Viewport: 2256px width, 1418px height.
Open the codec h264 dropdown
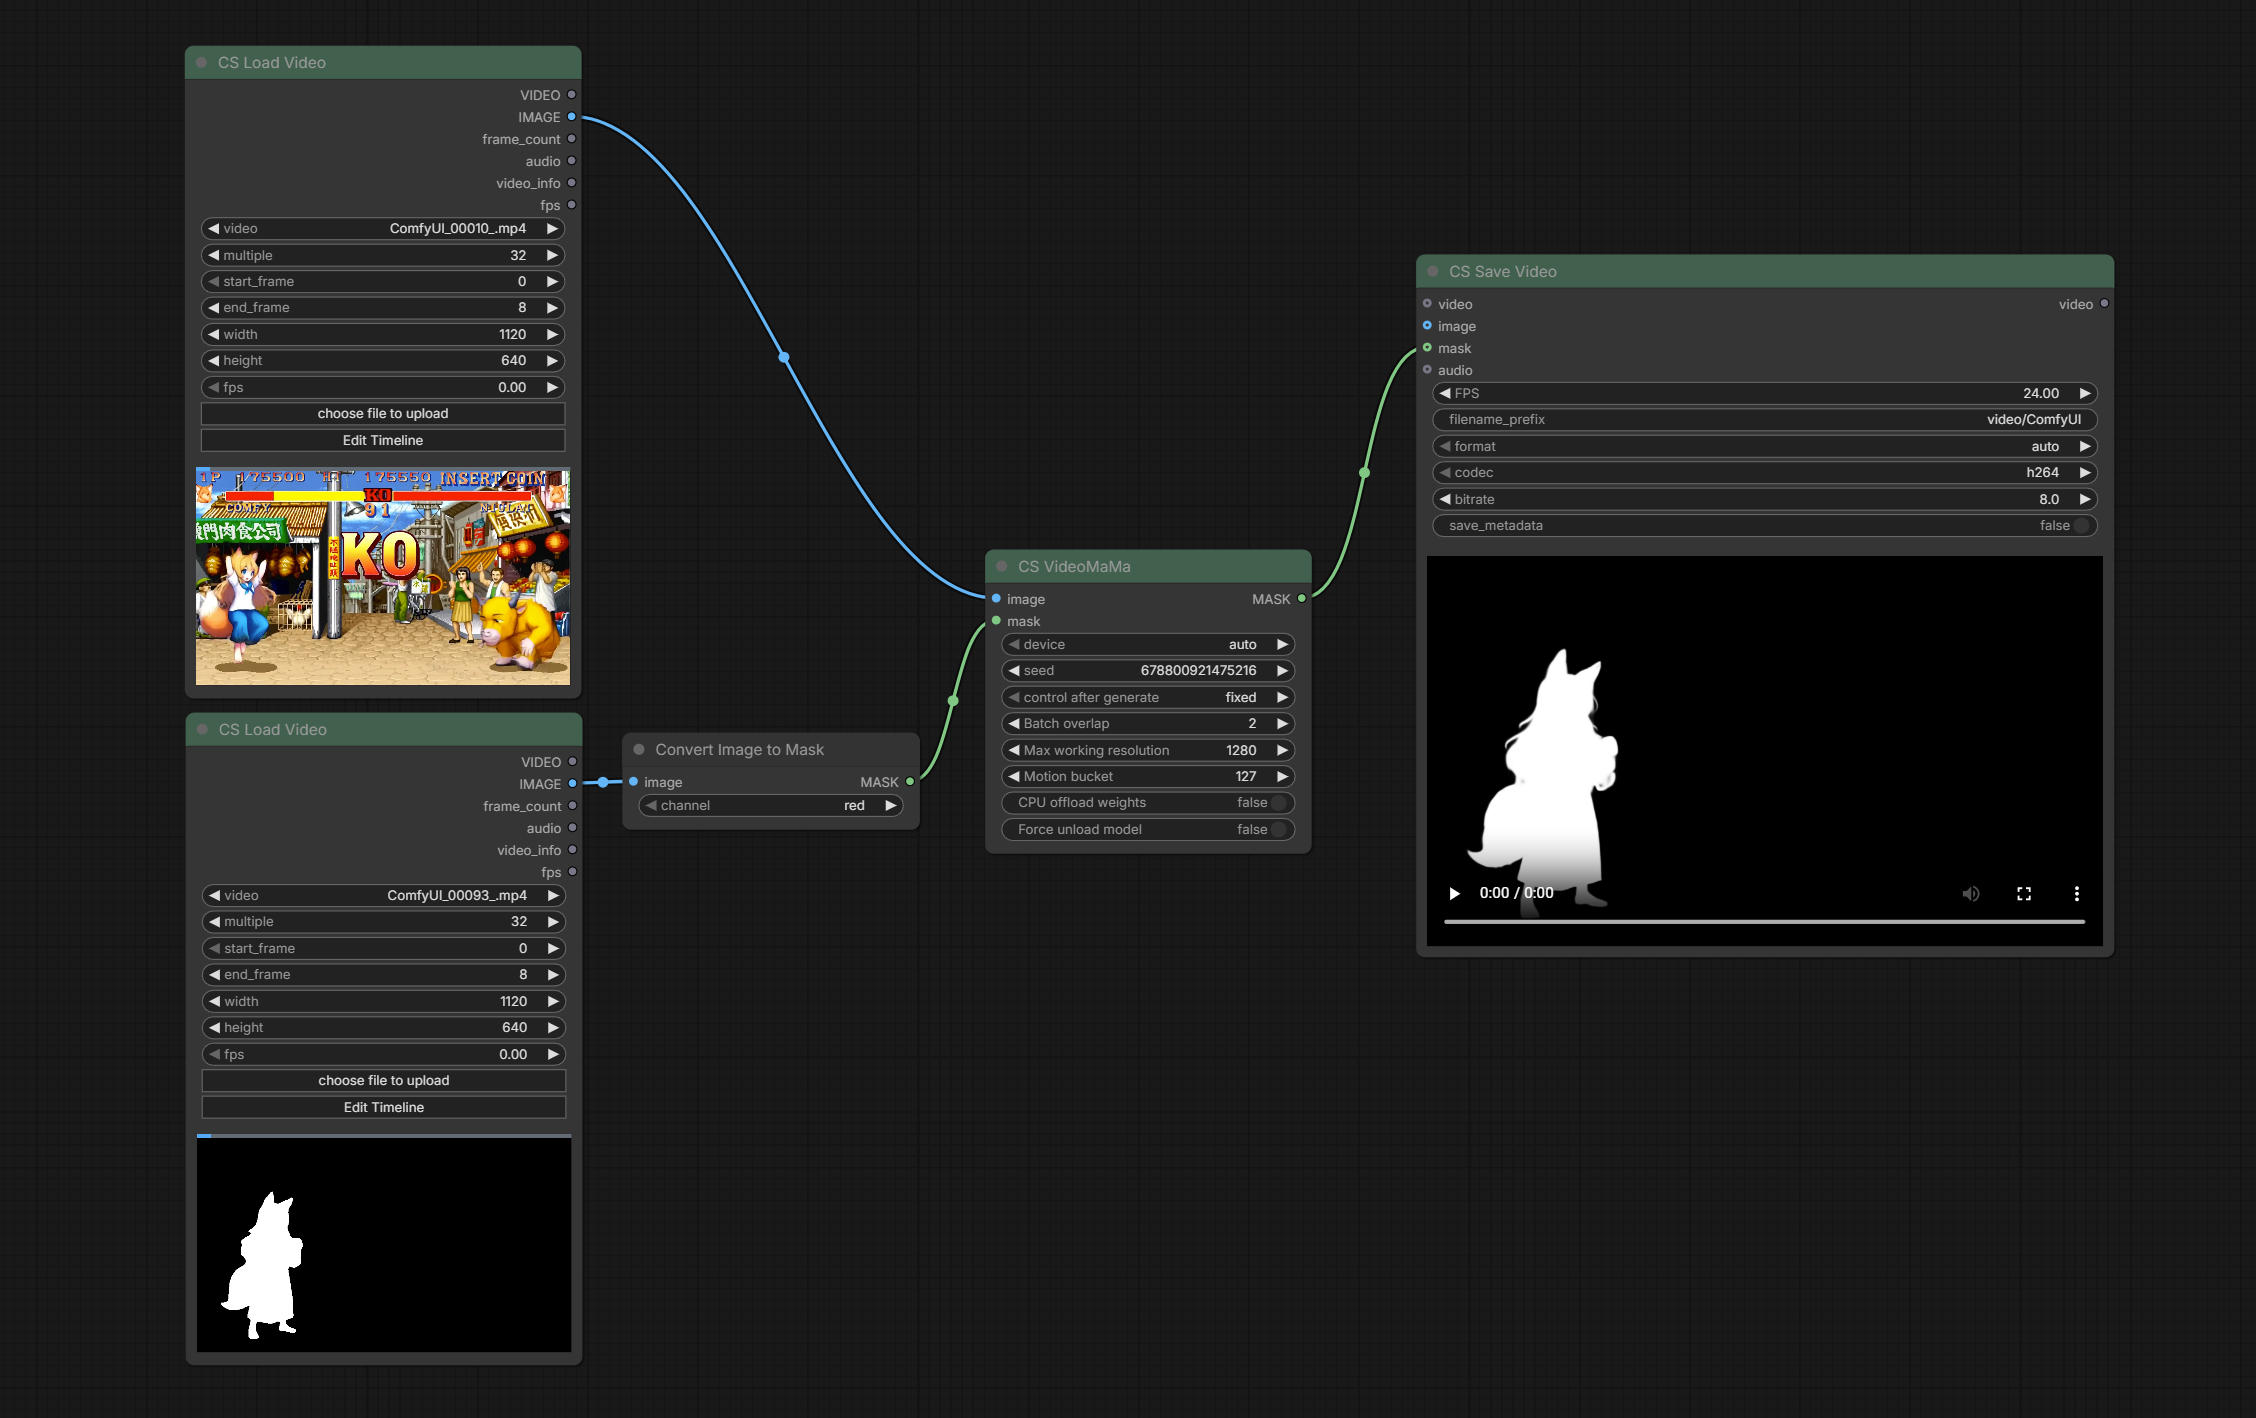tap(1765, 472)
